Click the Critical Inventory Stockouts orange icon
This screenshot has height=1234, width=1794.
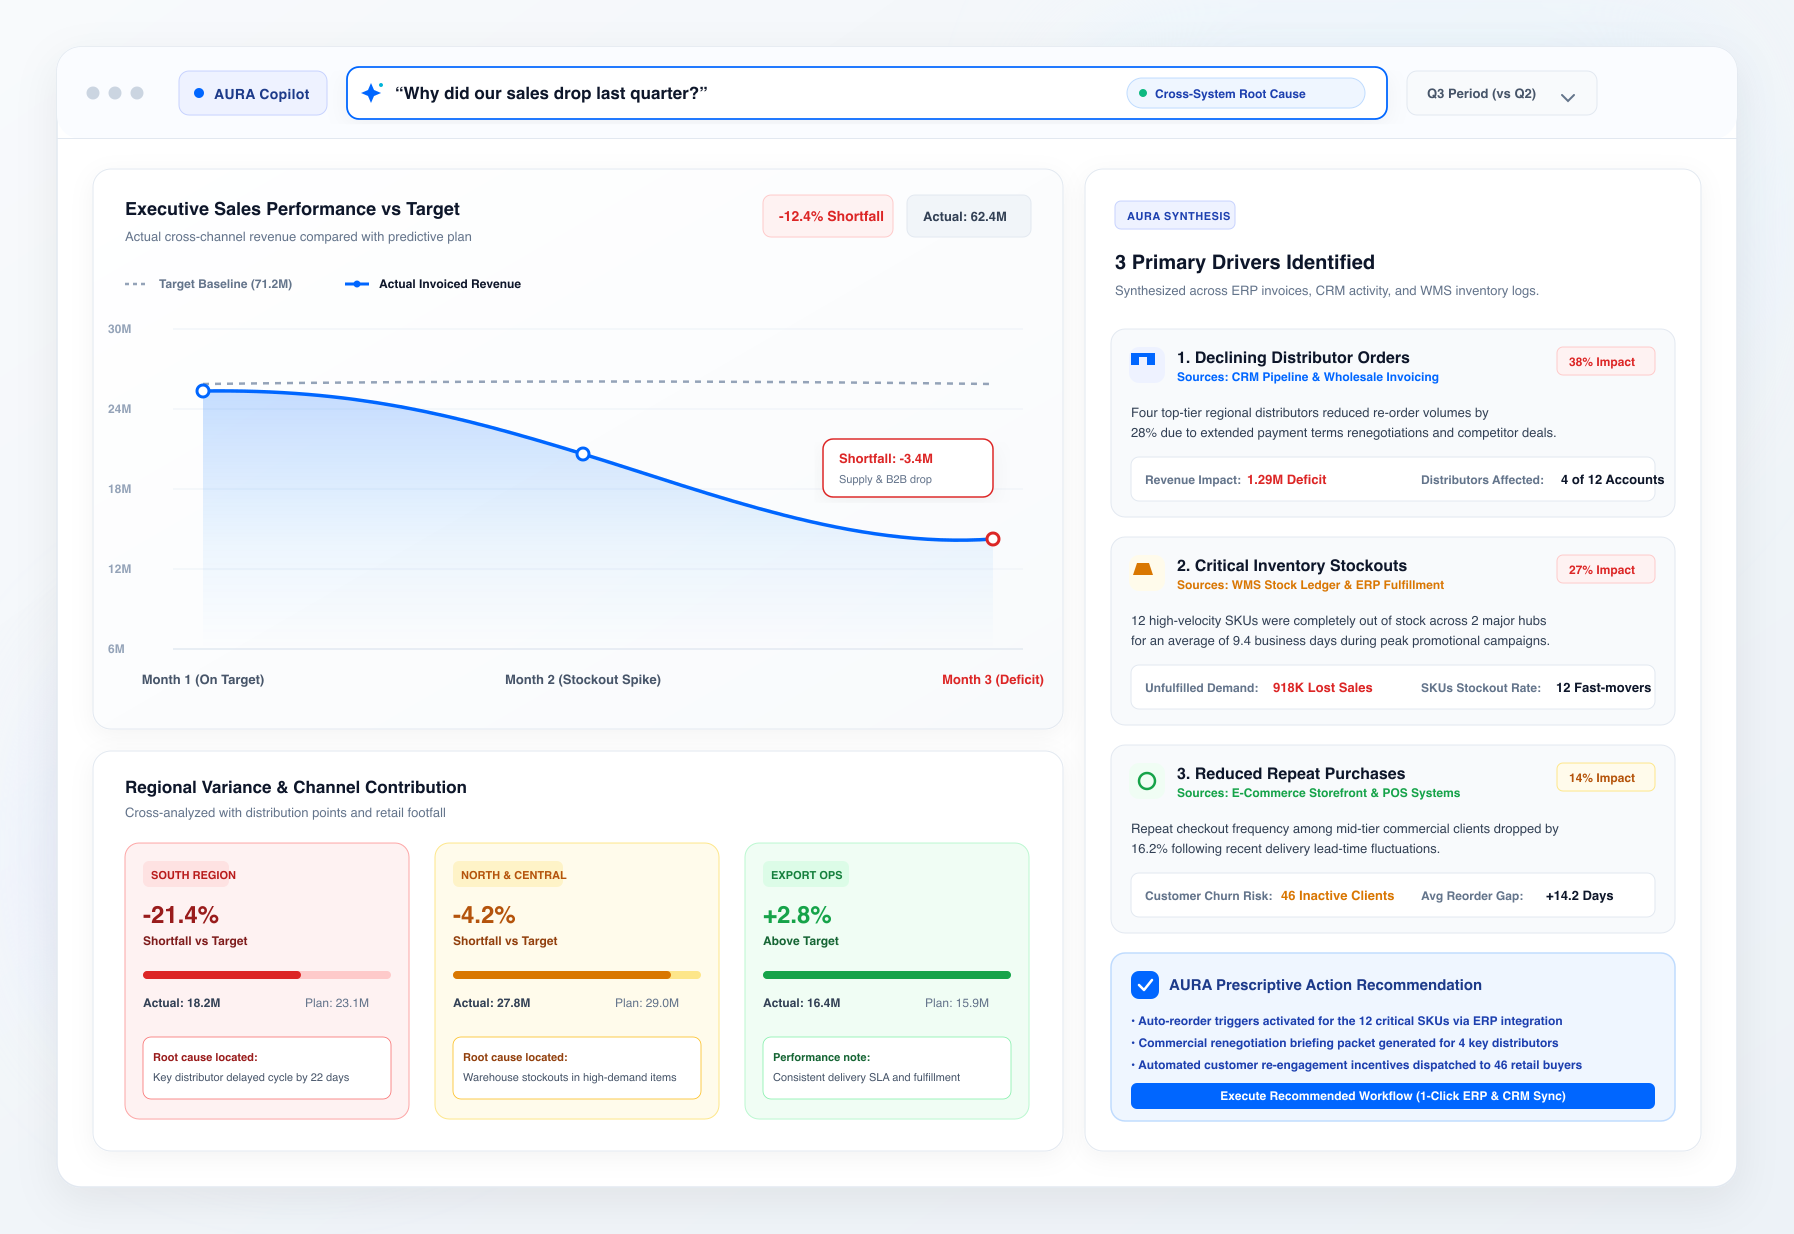pos(1143,569)
